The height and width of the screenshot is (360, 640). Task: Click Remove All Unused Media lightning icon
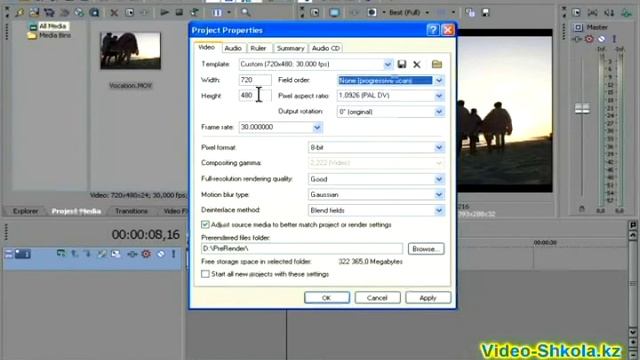19,13
